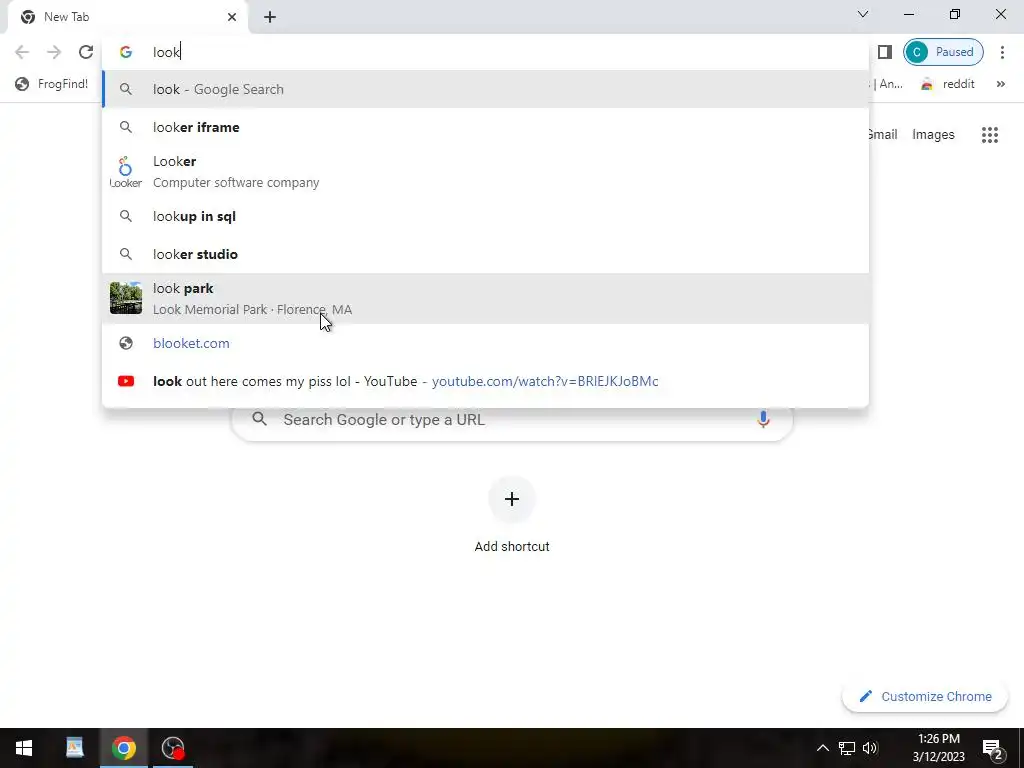
Task: Click the Add shortcut plus icon
Action: click(x=512, y=500)
